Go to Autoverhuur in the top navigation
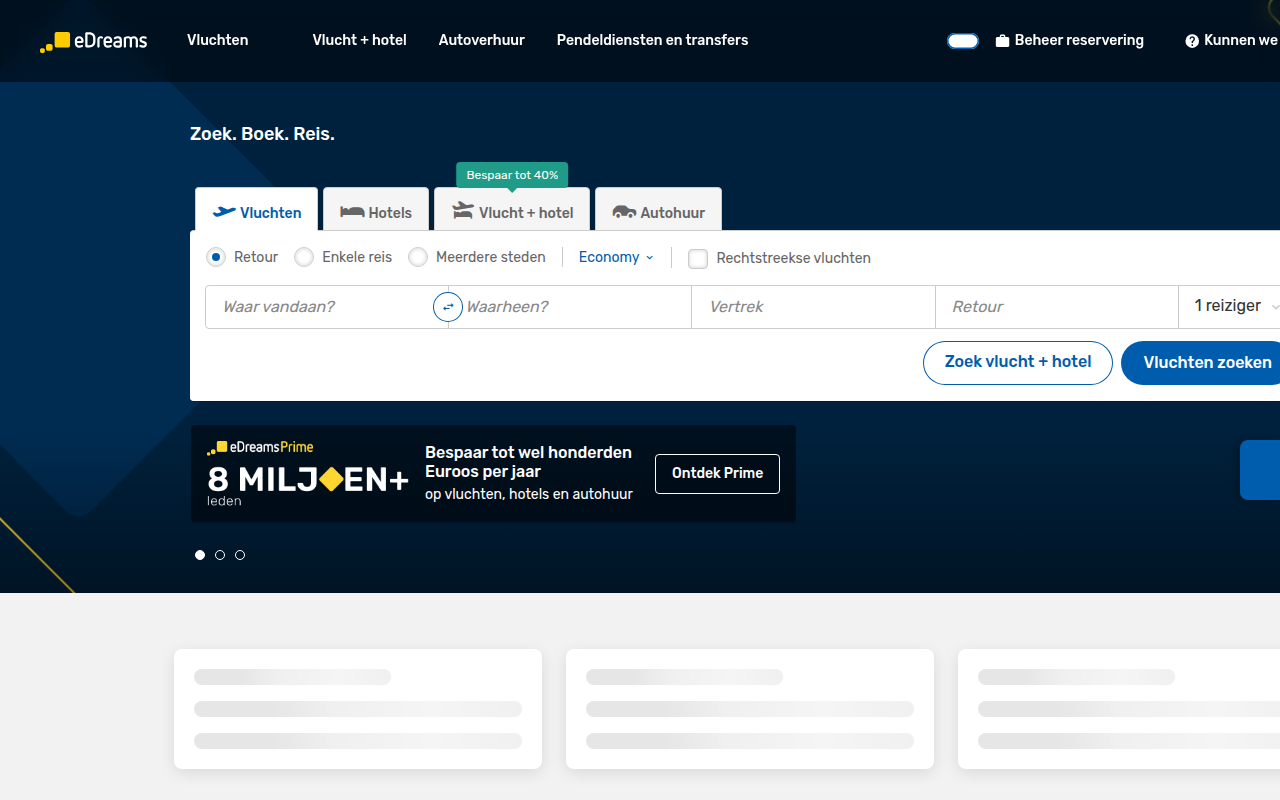The height and width of the screenshot is (800, 1280). pos(482,40)
